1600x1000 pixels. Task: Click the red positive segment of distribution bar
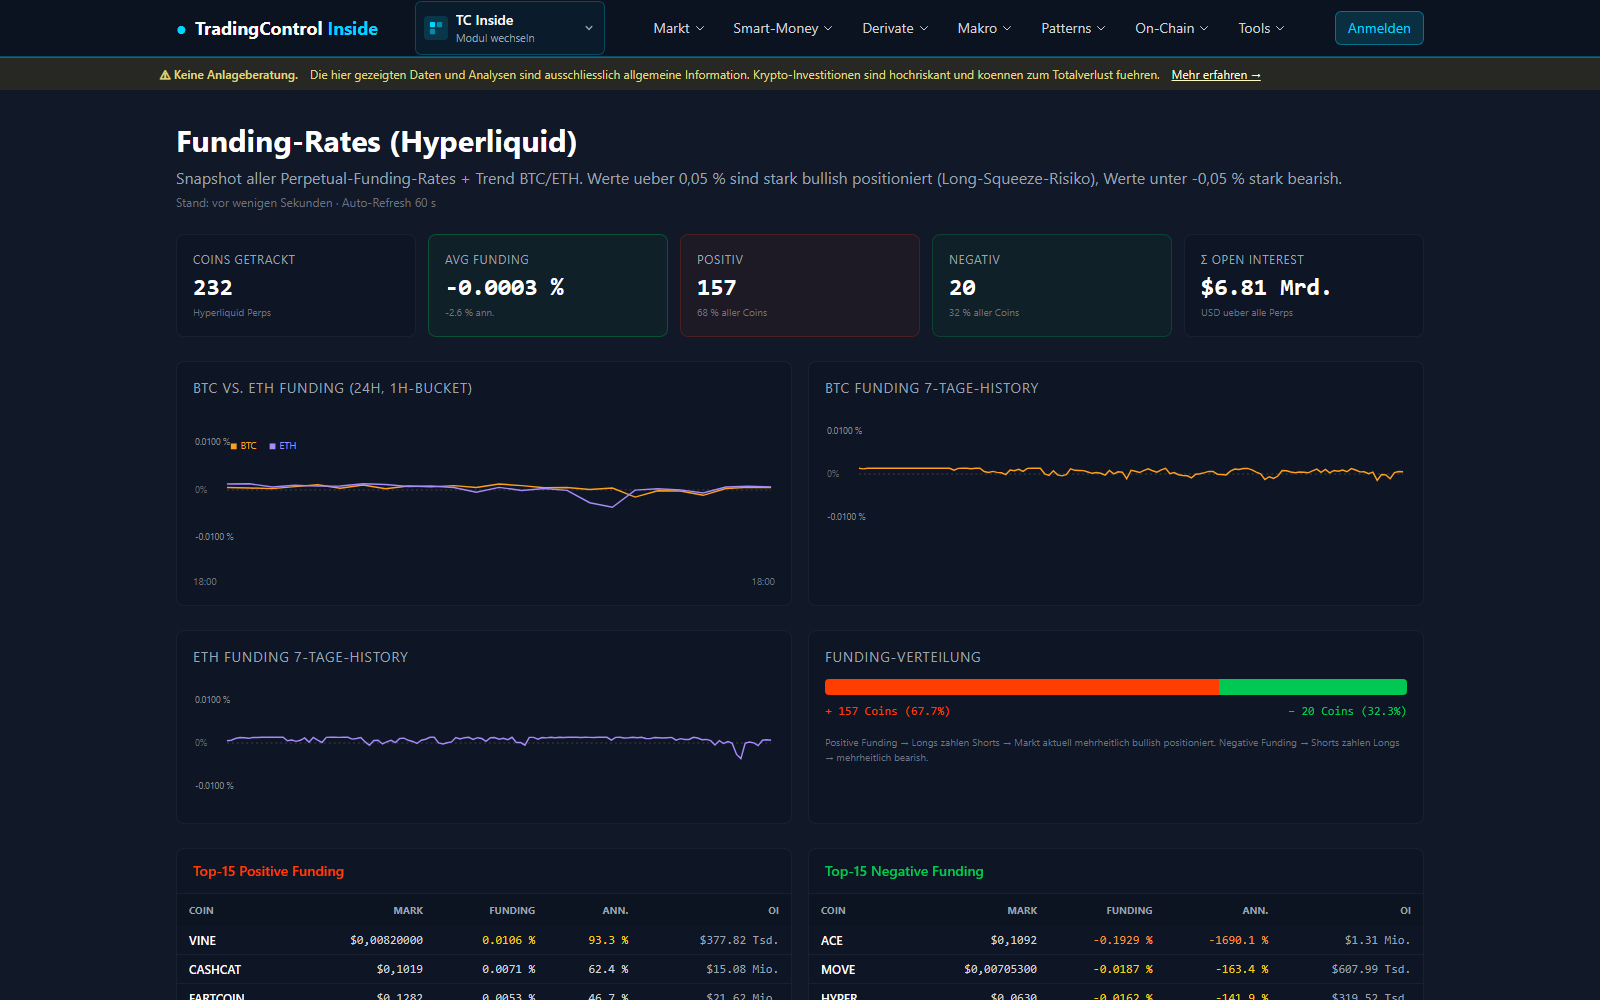coord(1022,687)
